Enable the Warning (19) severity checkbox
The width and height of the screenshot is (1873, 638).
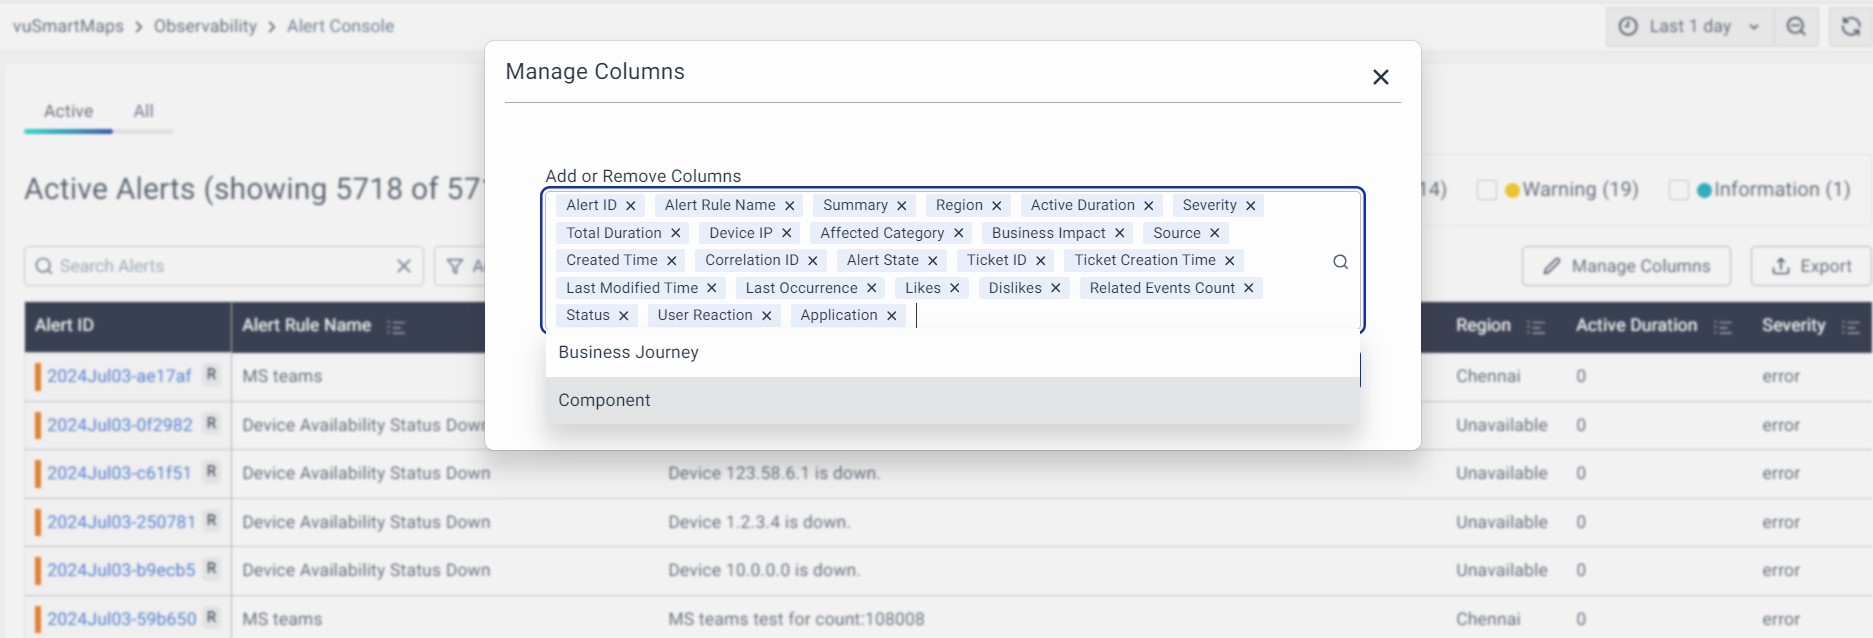(x=1487, y=190)
